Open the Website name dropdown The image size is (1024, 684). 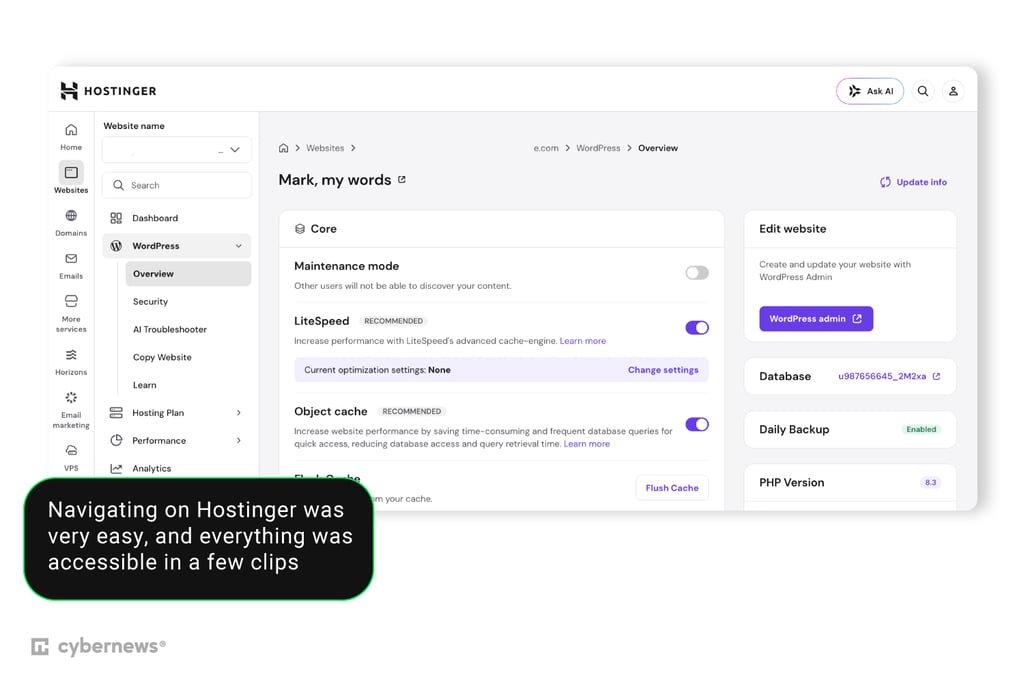point(177,150)
